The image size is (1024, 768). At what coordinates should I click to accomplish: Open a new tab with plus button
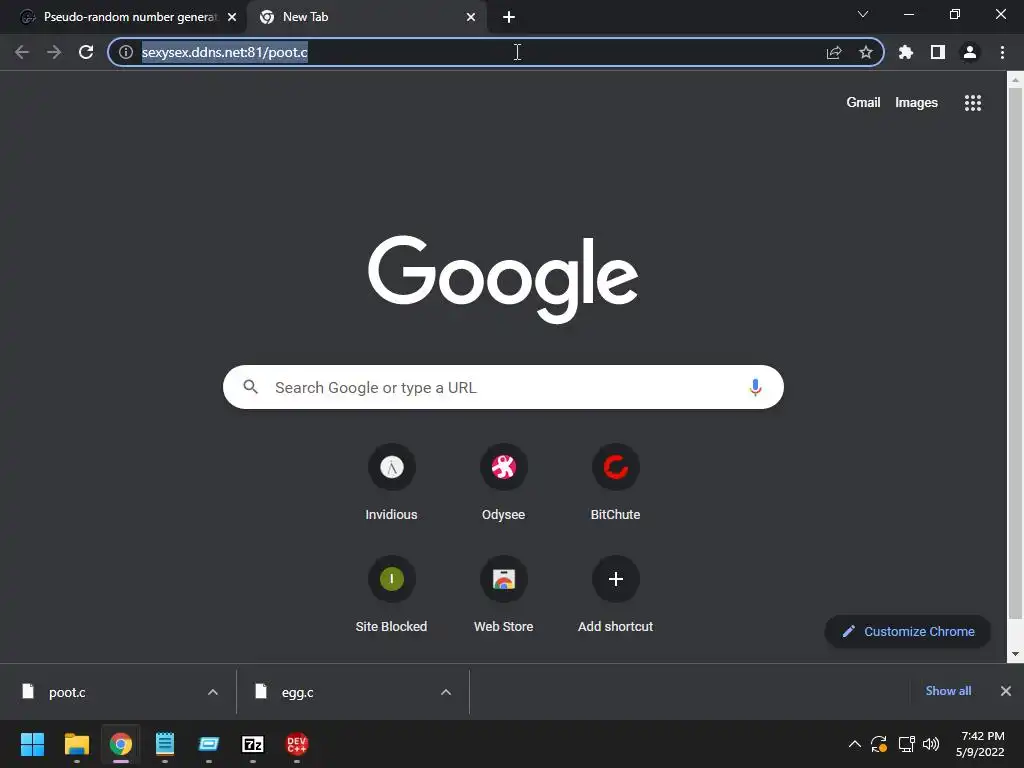(x=509, y=17)
